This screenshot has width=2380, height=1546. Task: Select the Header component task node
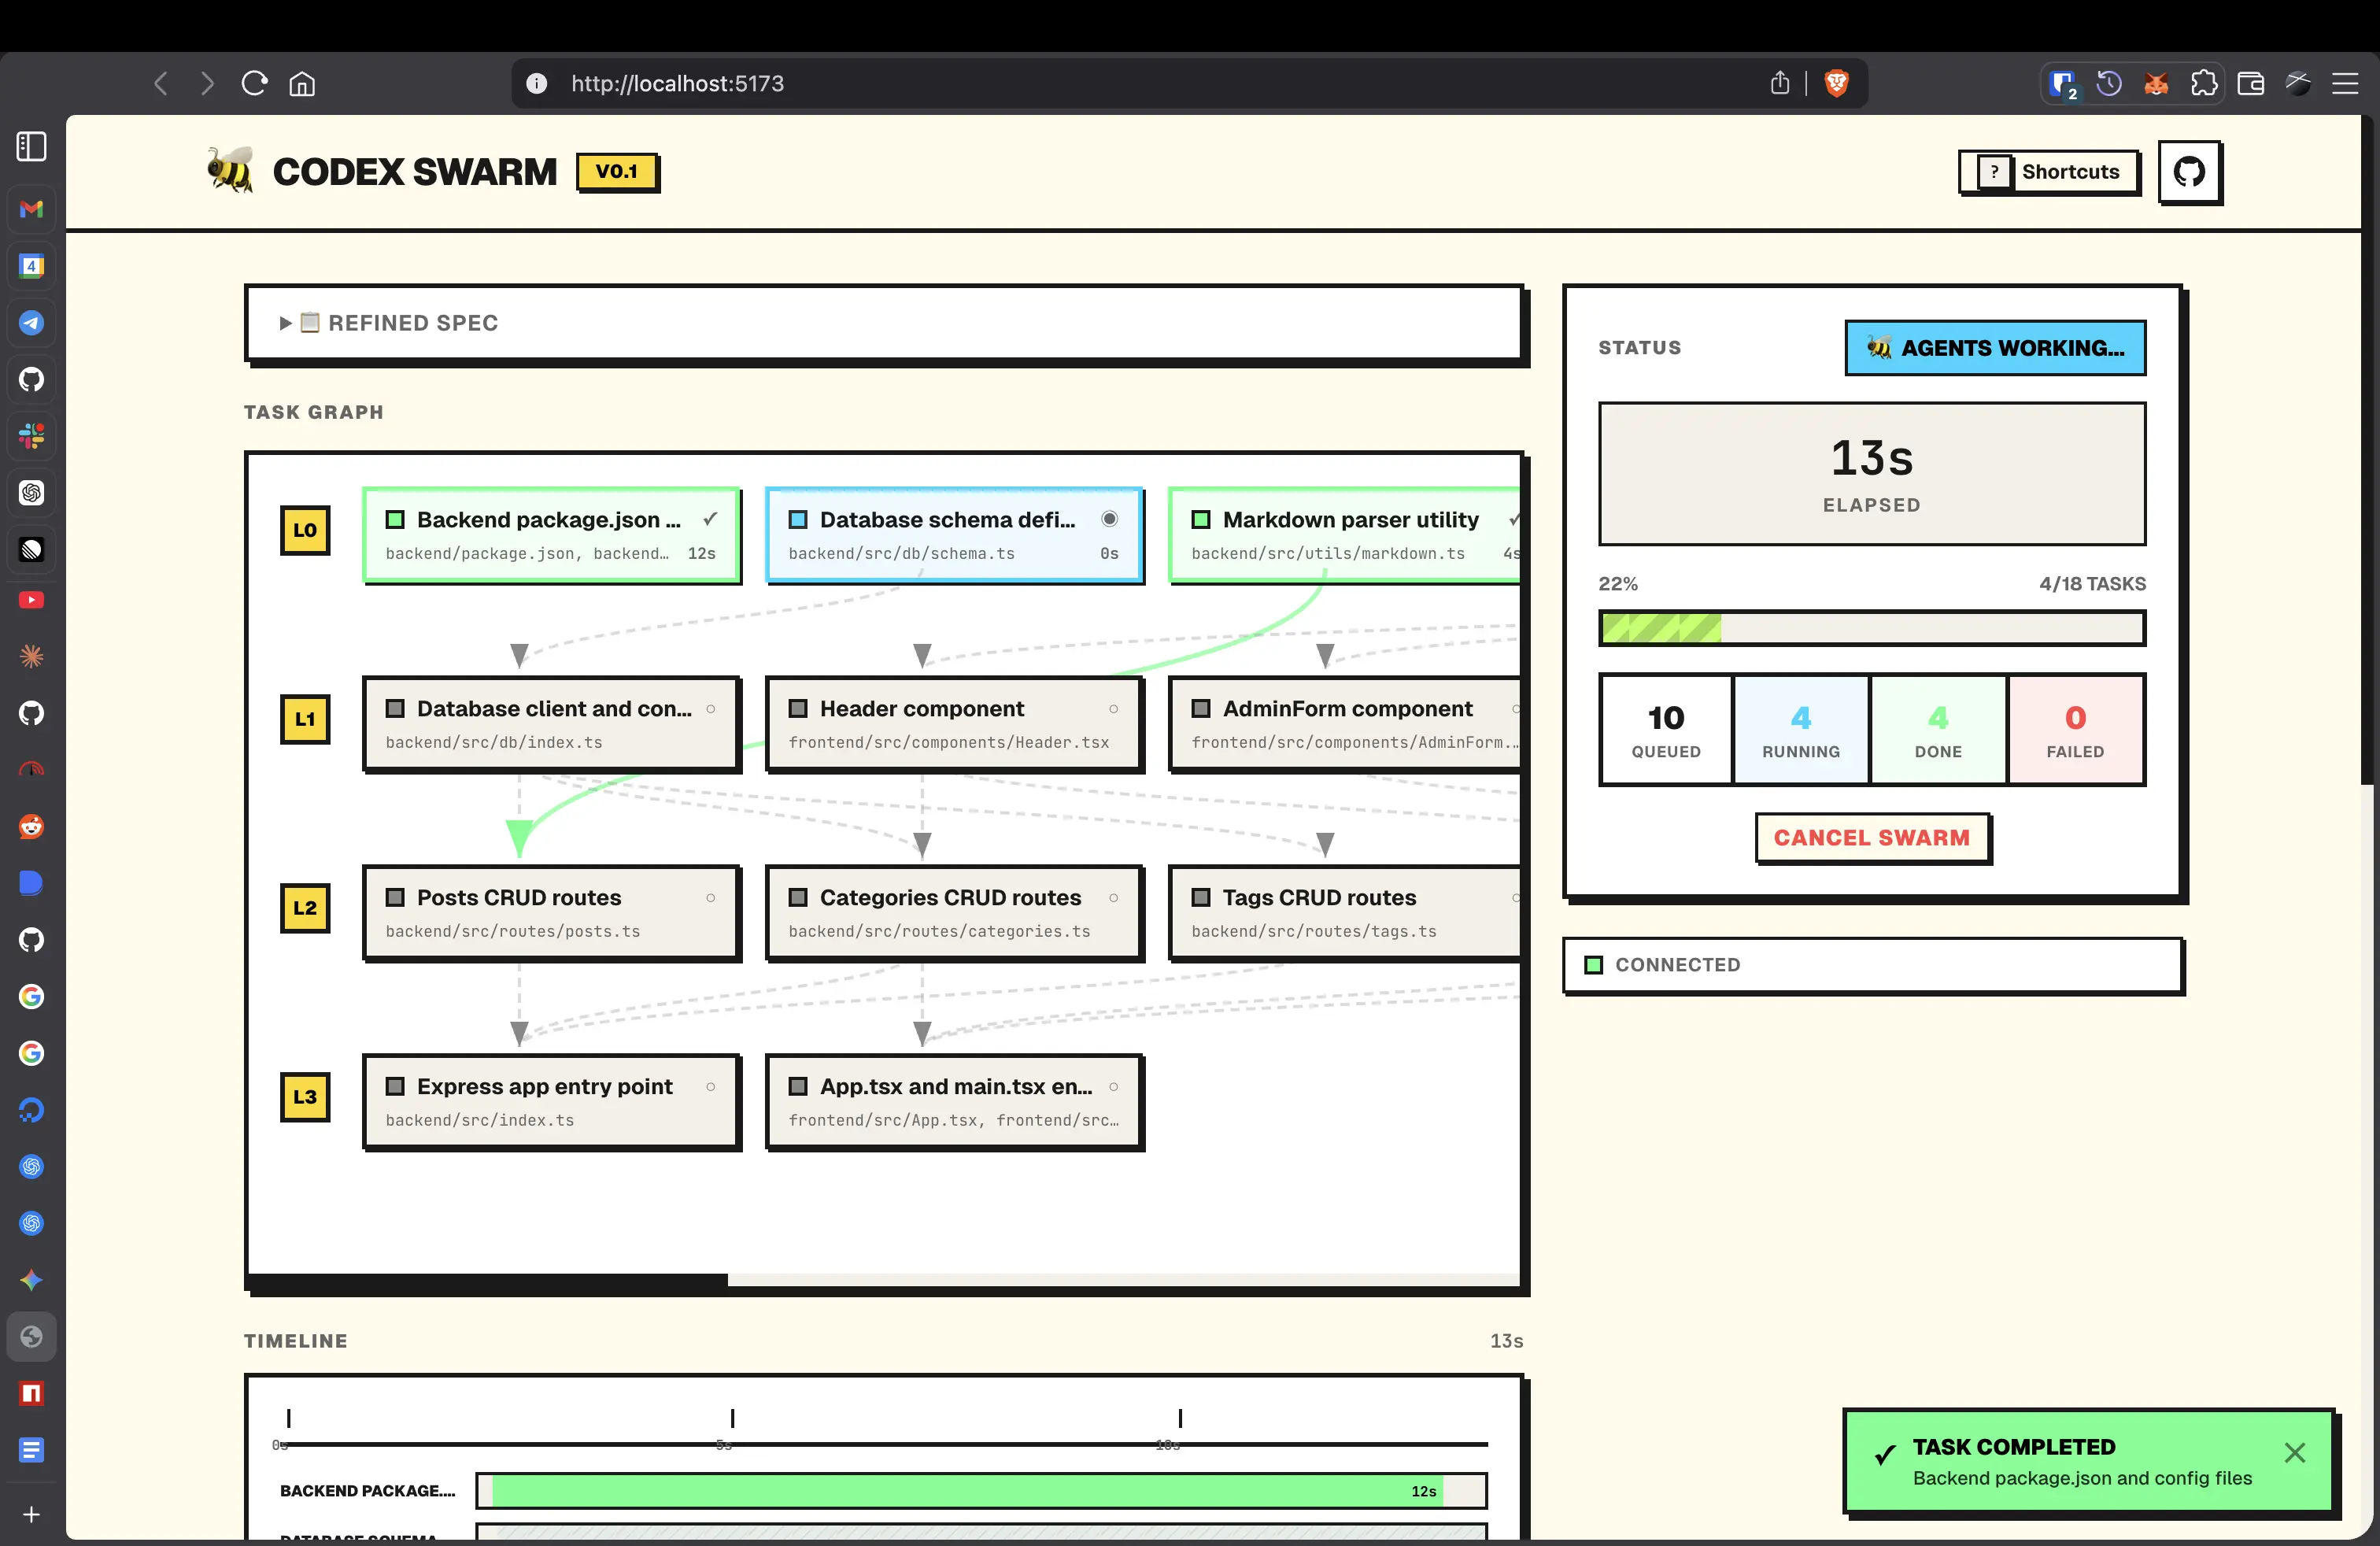953,723
